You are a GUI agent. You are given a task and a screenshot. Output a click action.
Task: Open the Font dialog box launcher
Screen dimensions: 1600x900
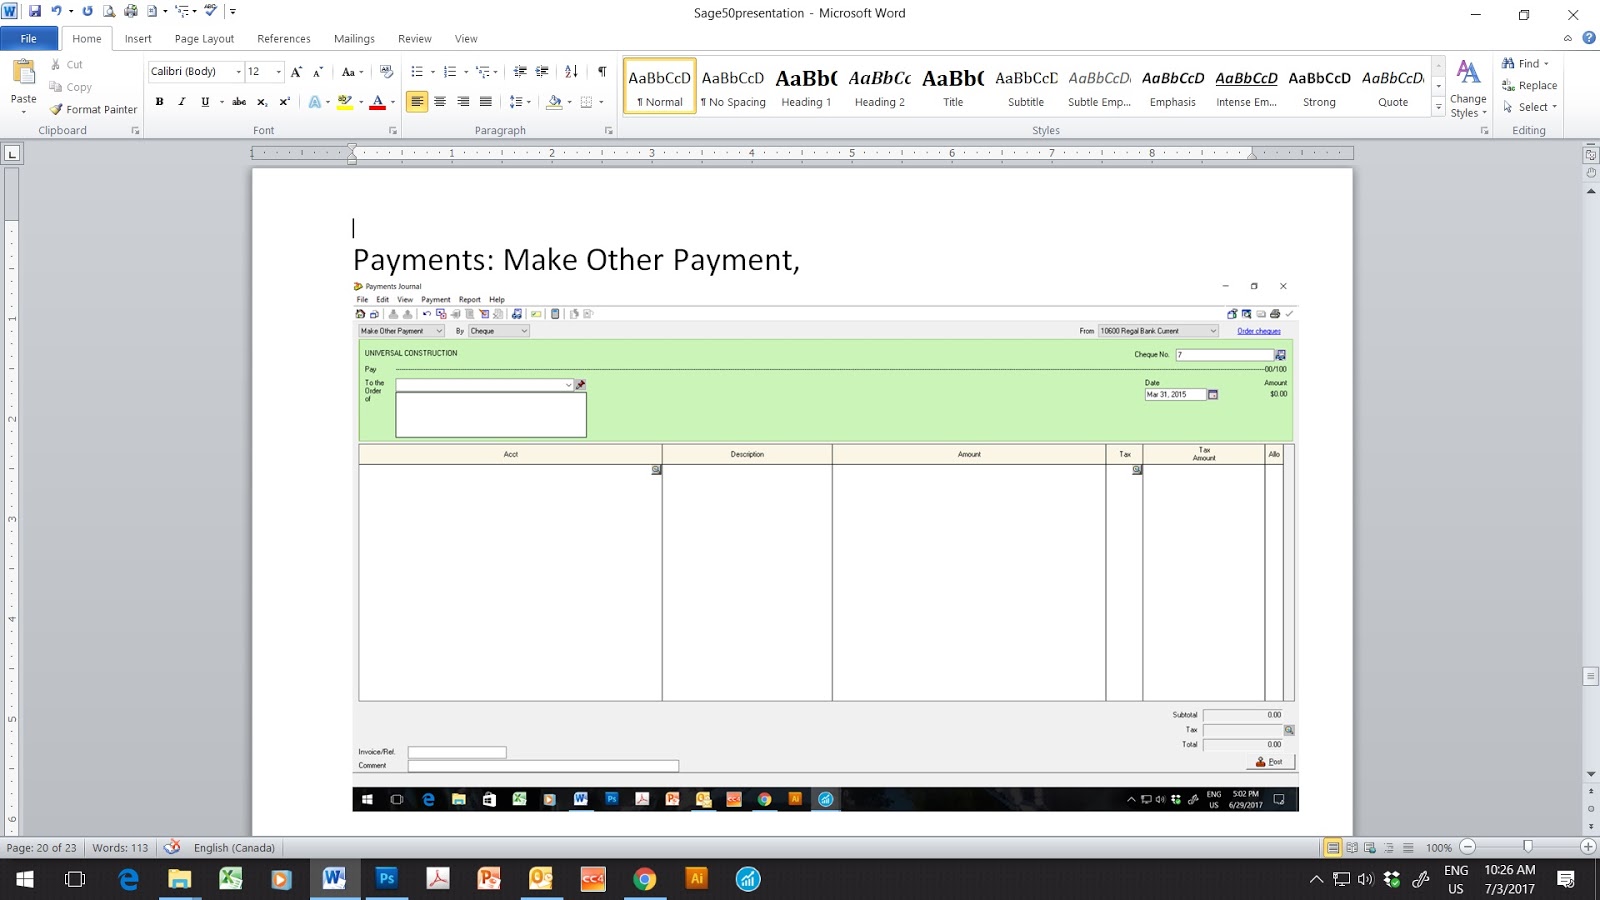[393, 131]
